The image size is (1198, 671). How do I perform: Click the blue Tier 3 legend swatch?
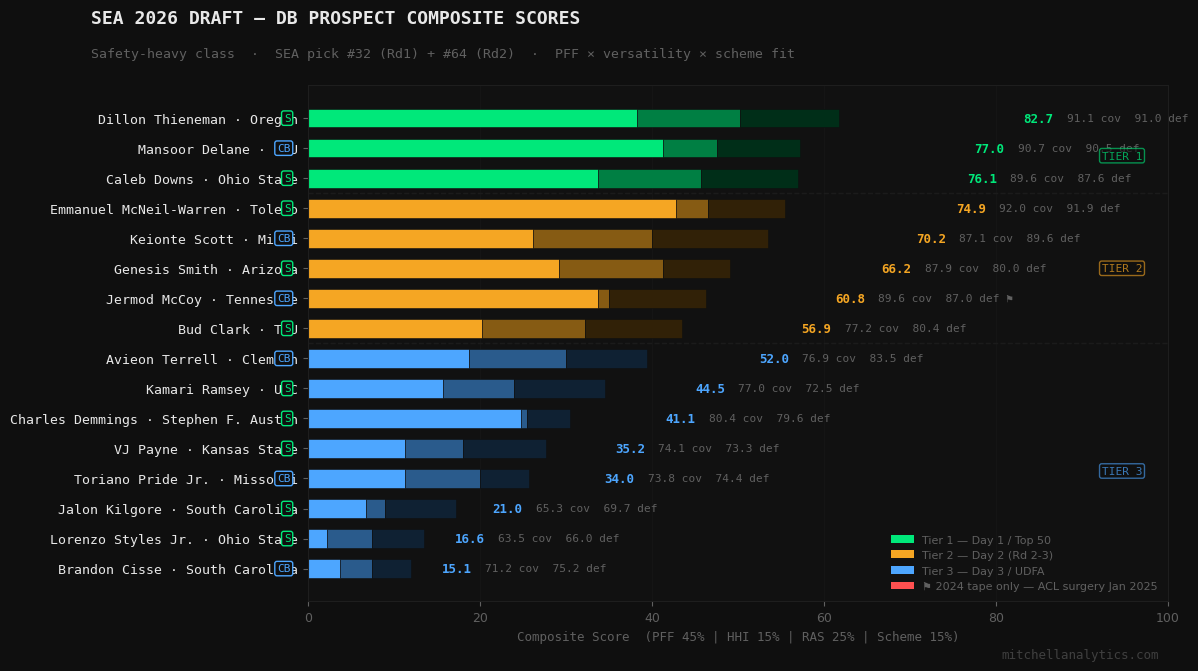tap(902, 571)
